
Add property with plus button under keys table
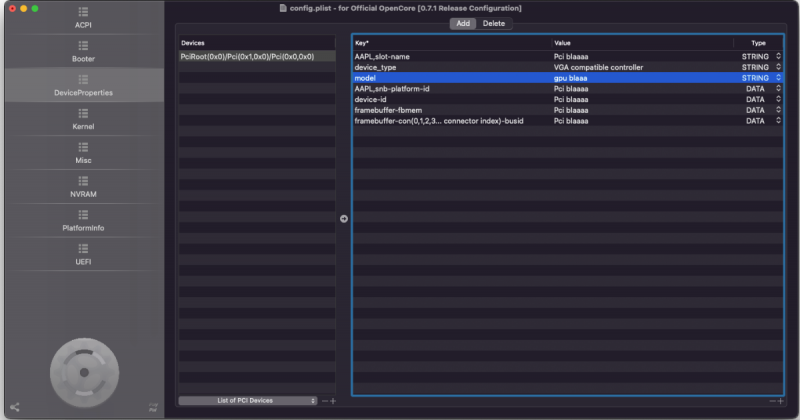780,401
